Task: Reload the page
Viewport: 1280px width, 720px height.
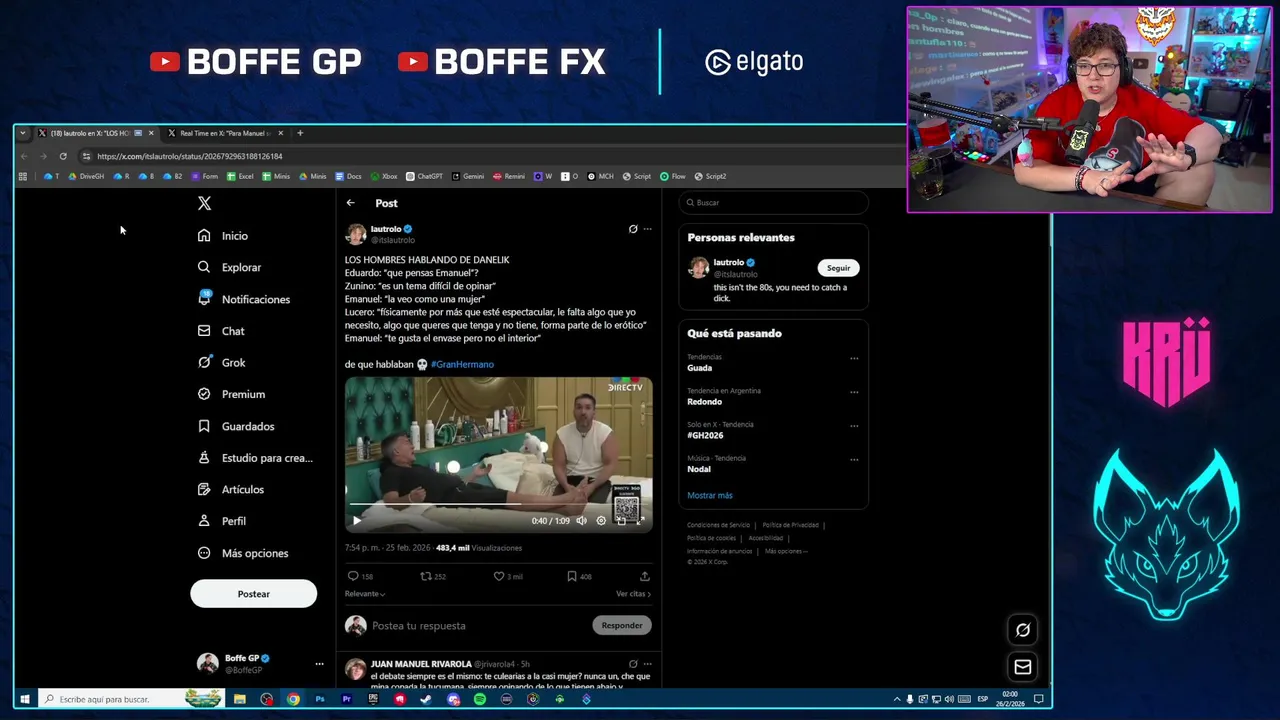Action: [x=63, y=156]
